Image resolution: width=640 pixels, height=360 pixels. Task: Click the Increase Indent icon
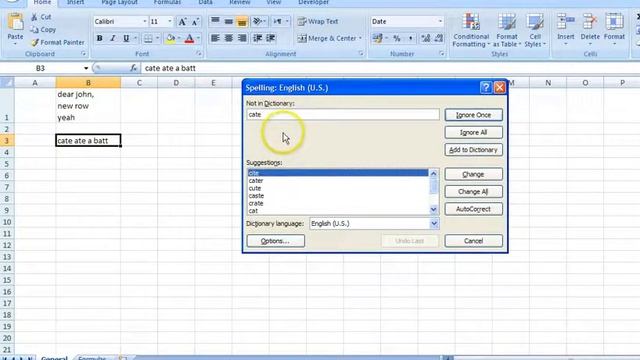tap(271, 38)
